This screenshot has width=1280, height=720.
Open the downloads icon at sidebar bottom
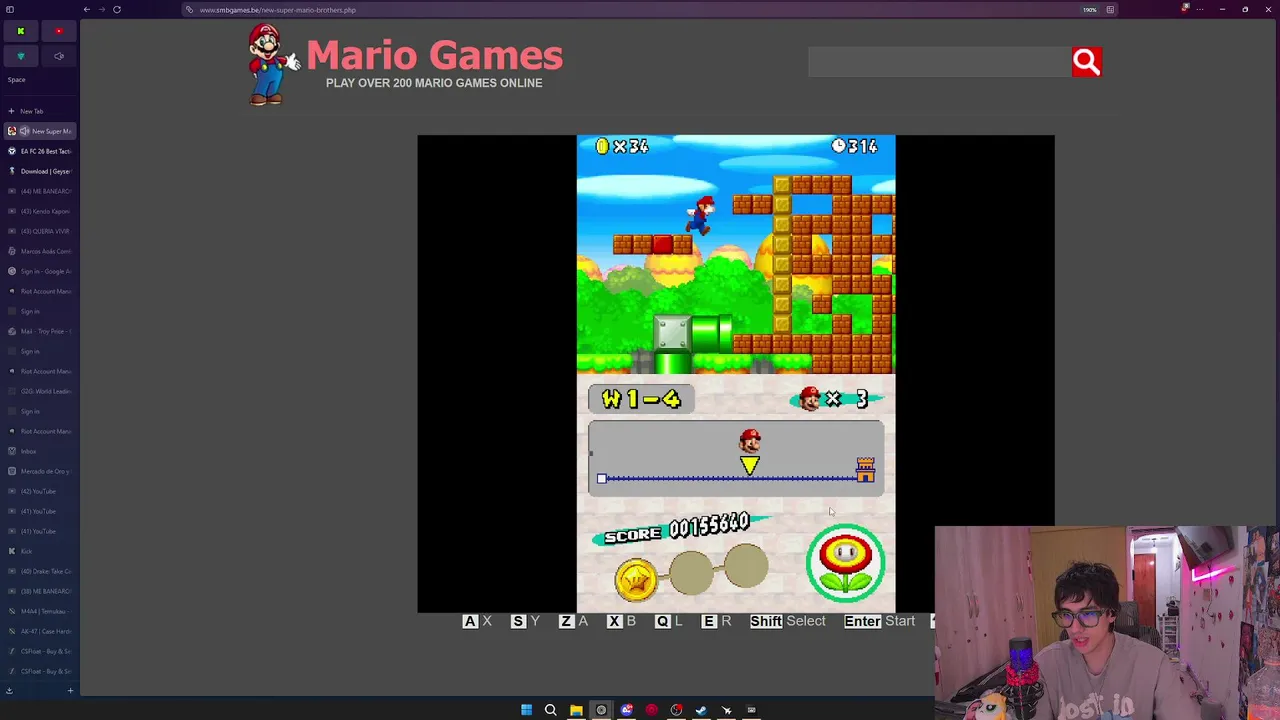pyautogui.click(x=9, y=690)
